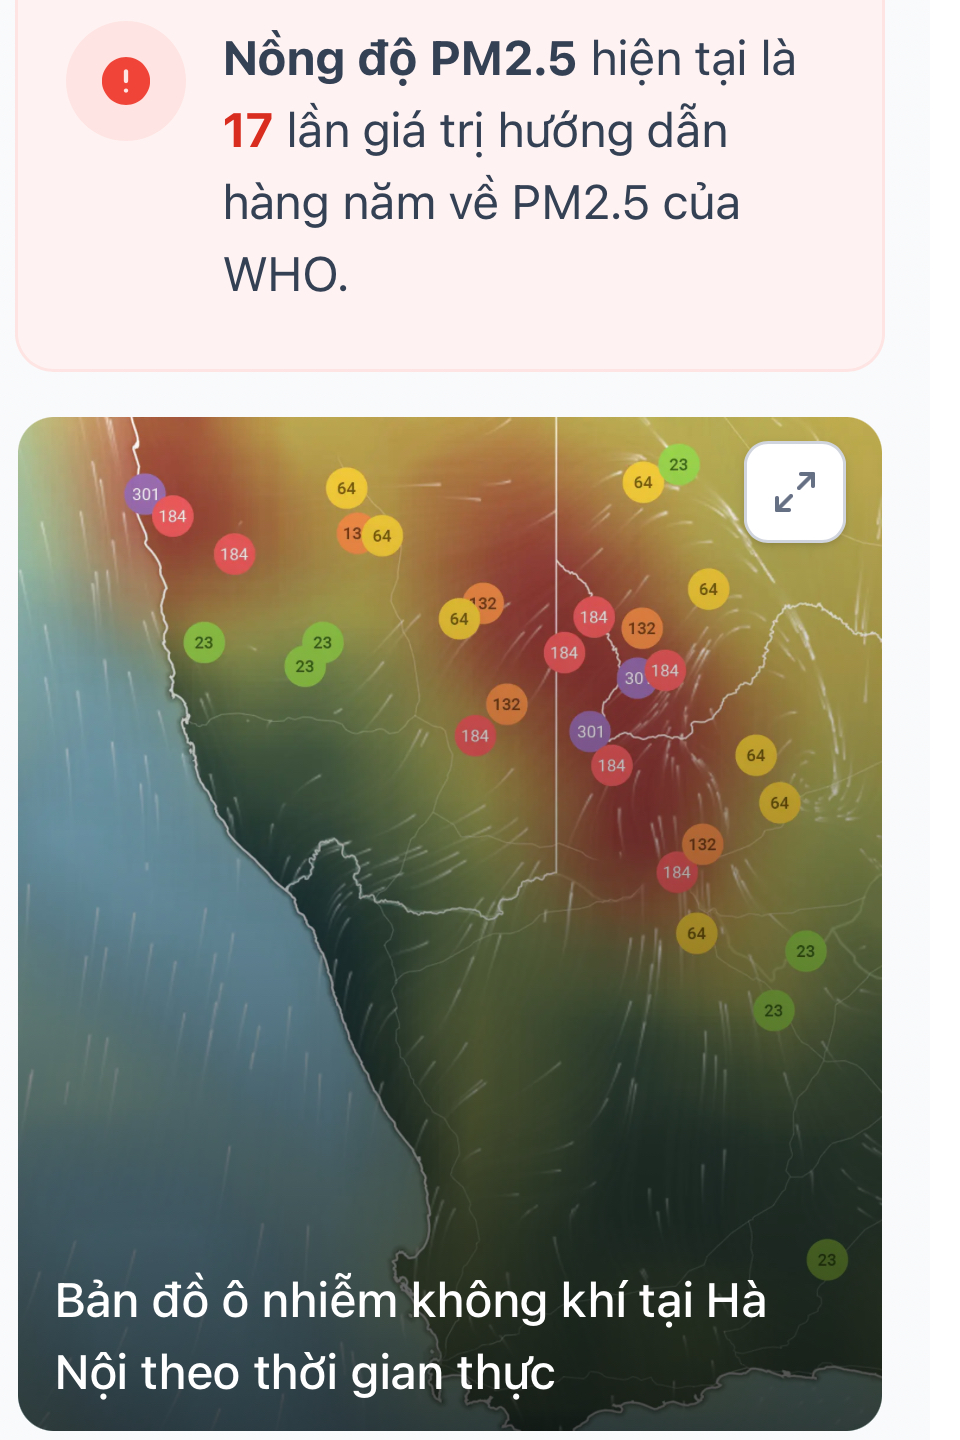The height and width of the screenshot is (1440, 960).
Task: Select green 23 marker beside the fullscreen button
Action: (x=679, y=464)
